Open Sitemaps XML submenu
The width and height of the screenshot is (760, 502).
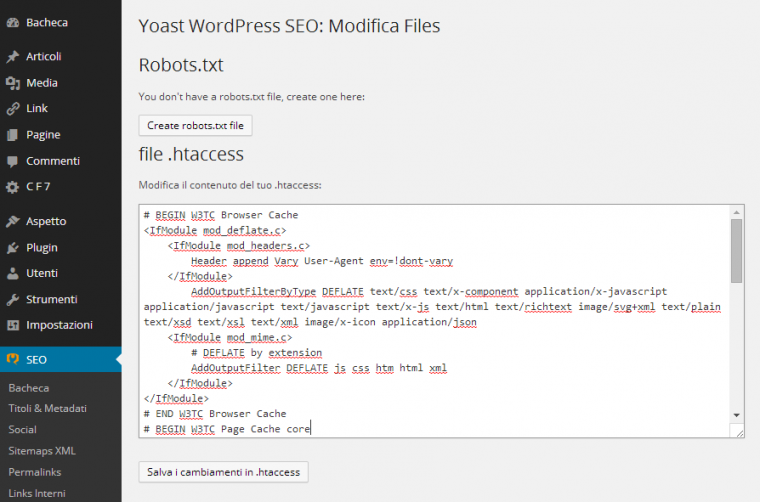pos(42,451)
